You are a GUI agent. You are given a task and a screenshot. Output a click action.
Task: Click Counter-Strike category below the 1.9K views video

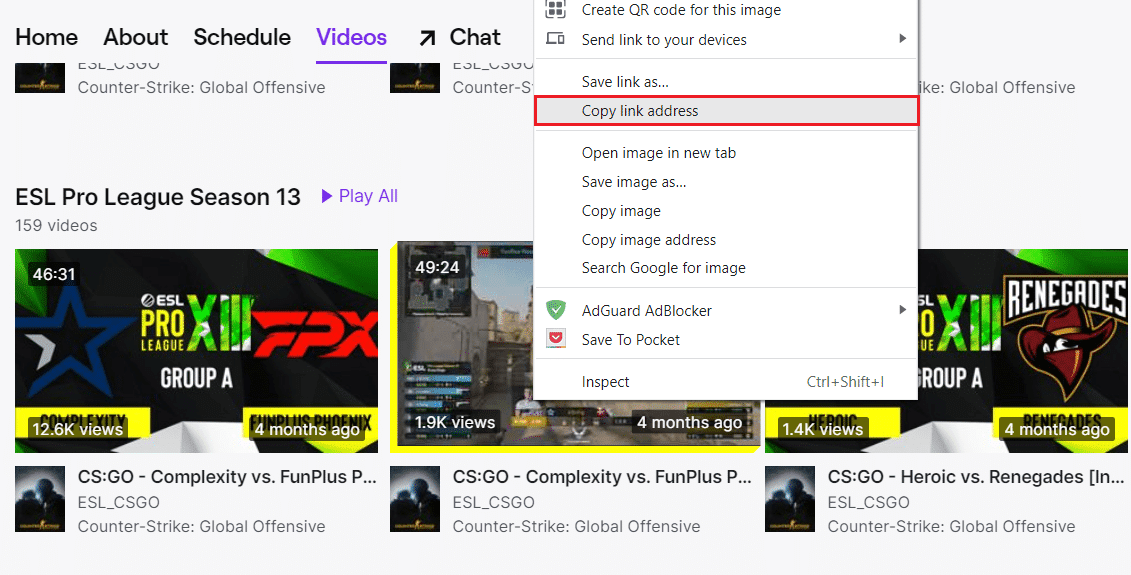[576, 527]
